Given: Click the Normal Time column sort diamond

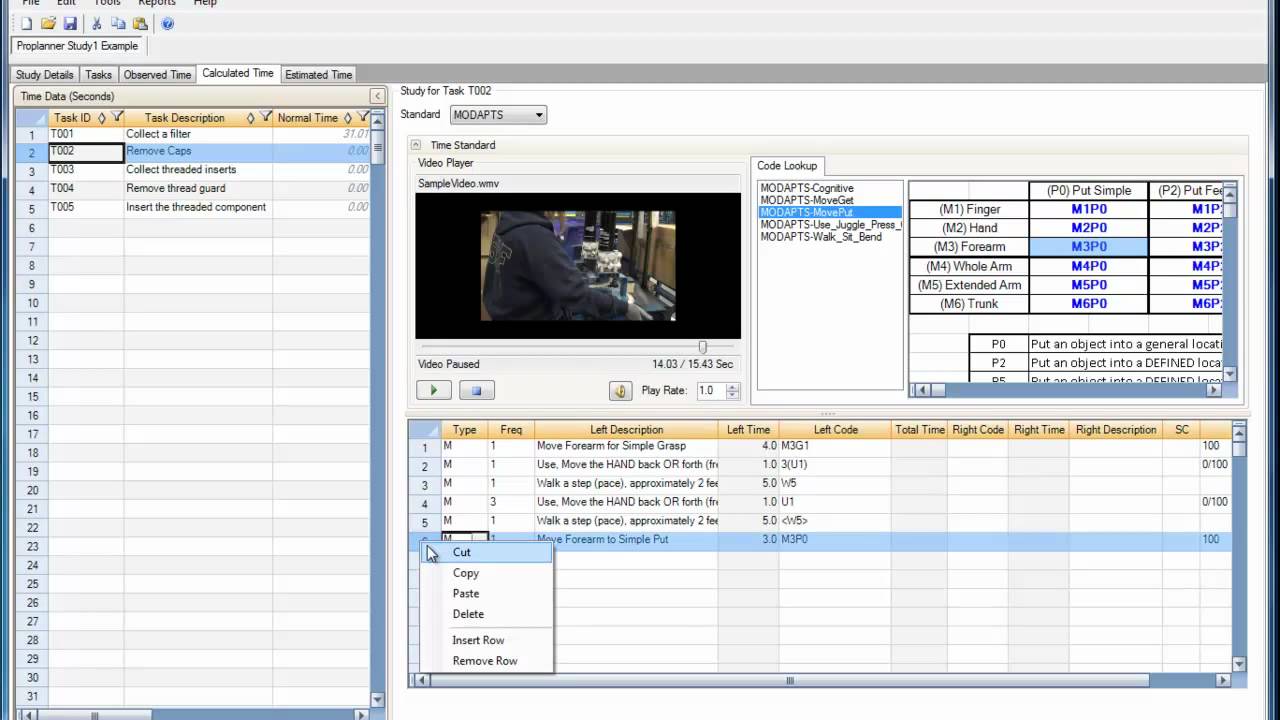Looking at the screenshot, I should pyautogui.click(x=348, y=118).
